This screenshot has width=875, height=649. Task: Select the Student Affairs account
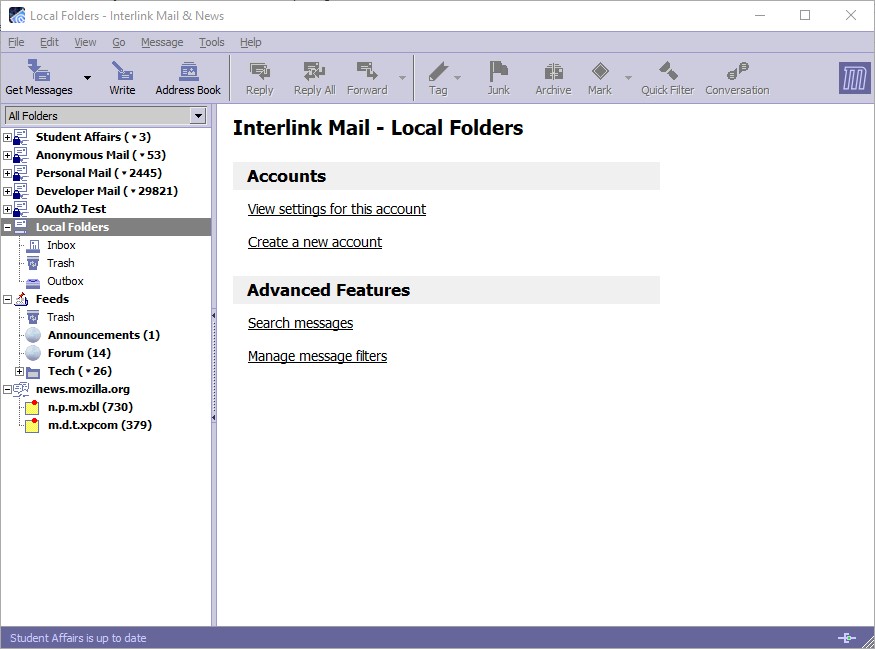(x=93, y=137)
